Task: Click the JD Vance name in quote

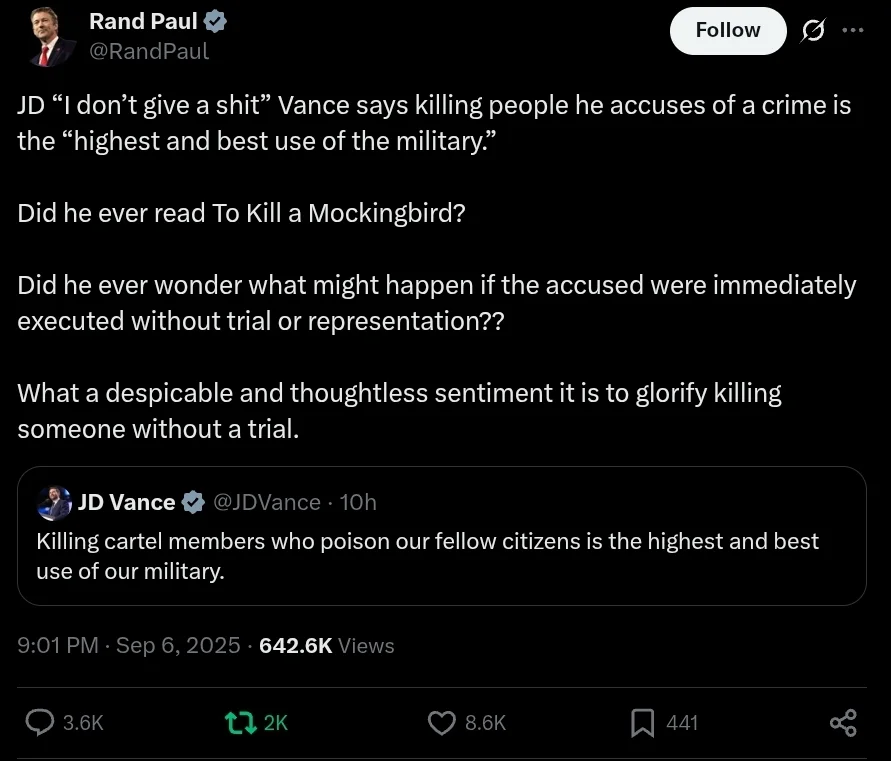Action: coord(127,502)
